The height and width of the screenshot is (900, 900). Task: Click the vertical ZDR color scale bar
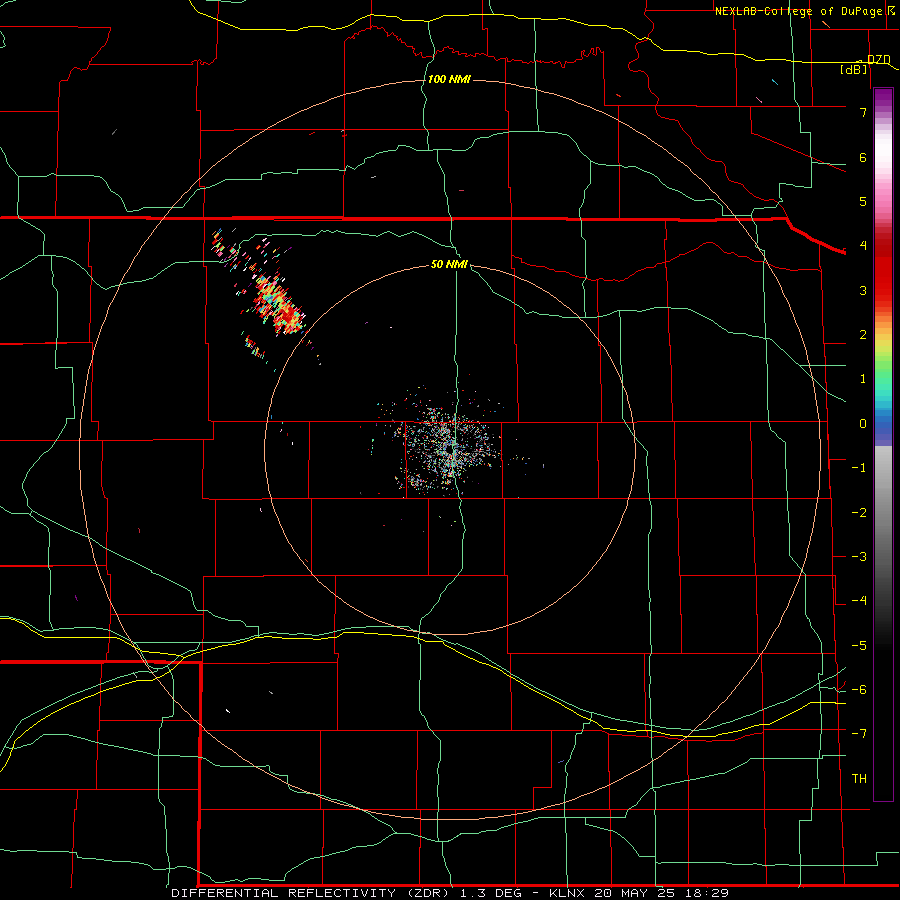pos(883,444)
